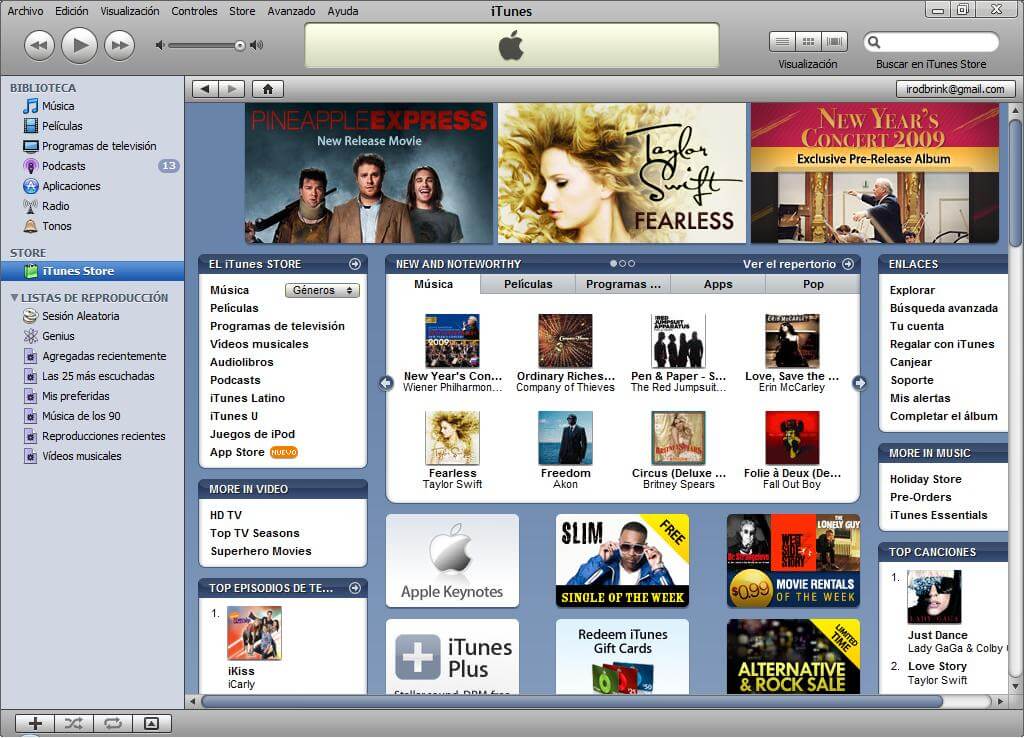Switch to grid view icon
The image size is (1024, 738).
click(x=808, y=42)
